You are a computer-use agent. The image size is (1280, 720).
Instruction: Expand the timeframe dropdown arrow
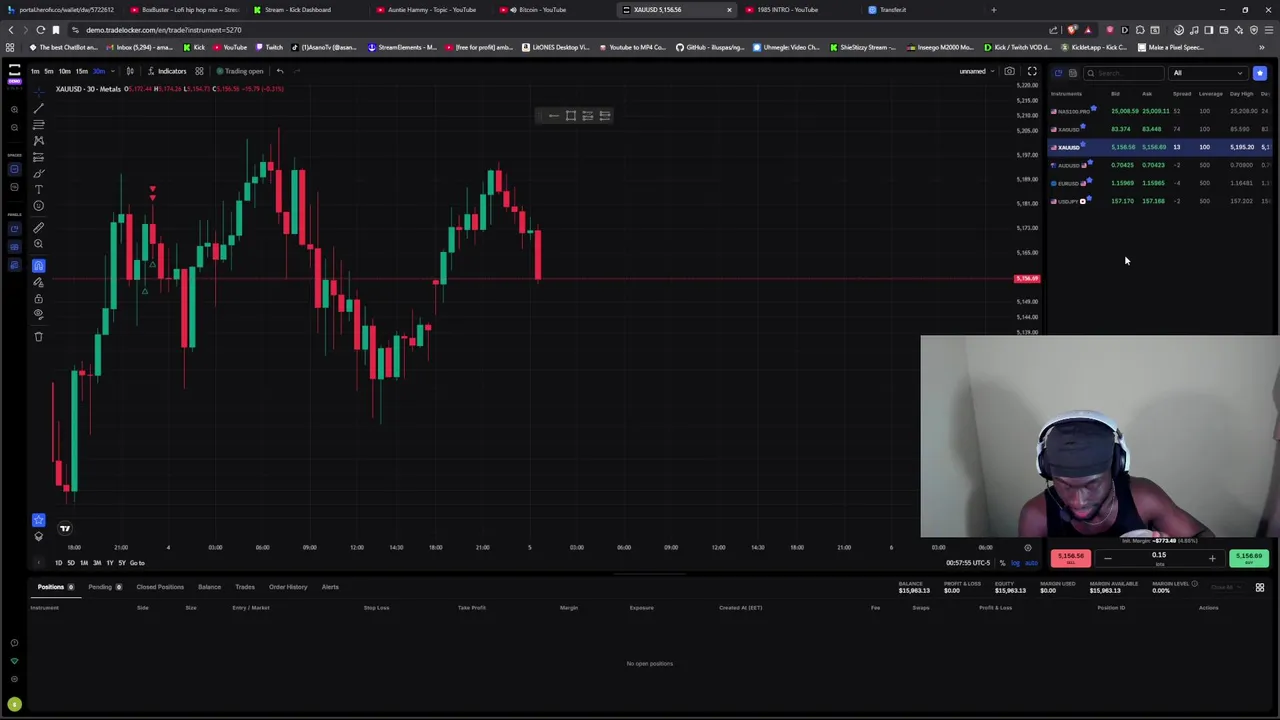111,71
